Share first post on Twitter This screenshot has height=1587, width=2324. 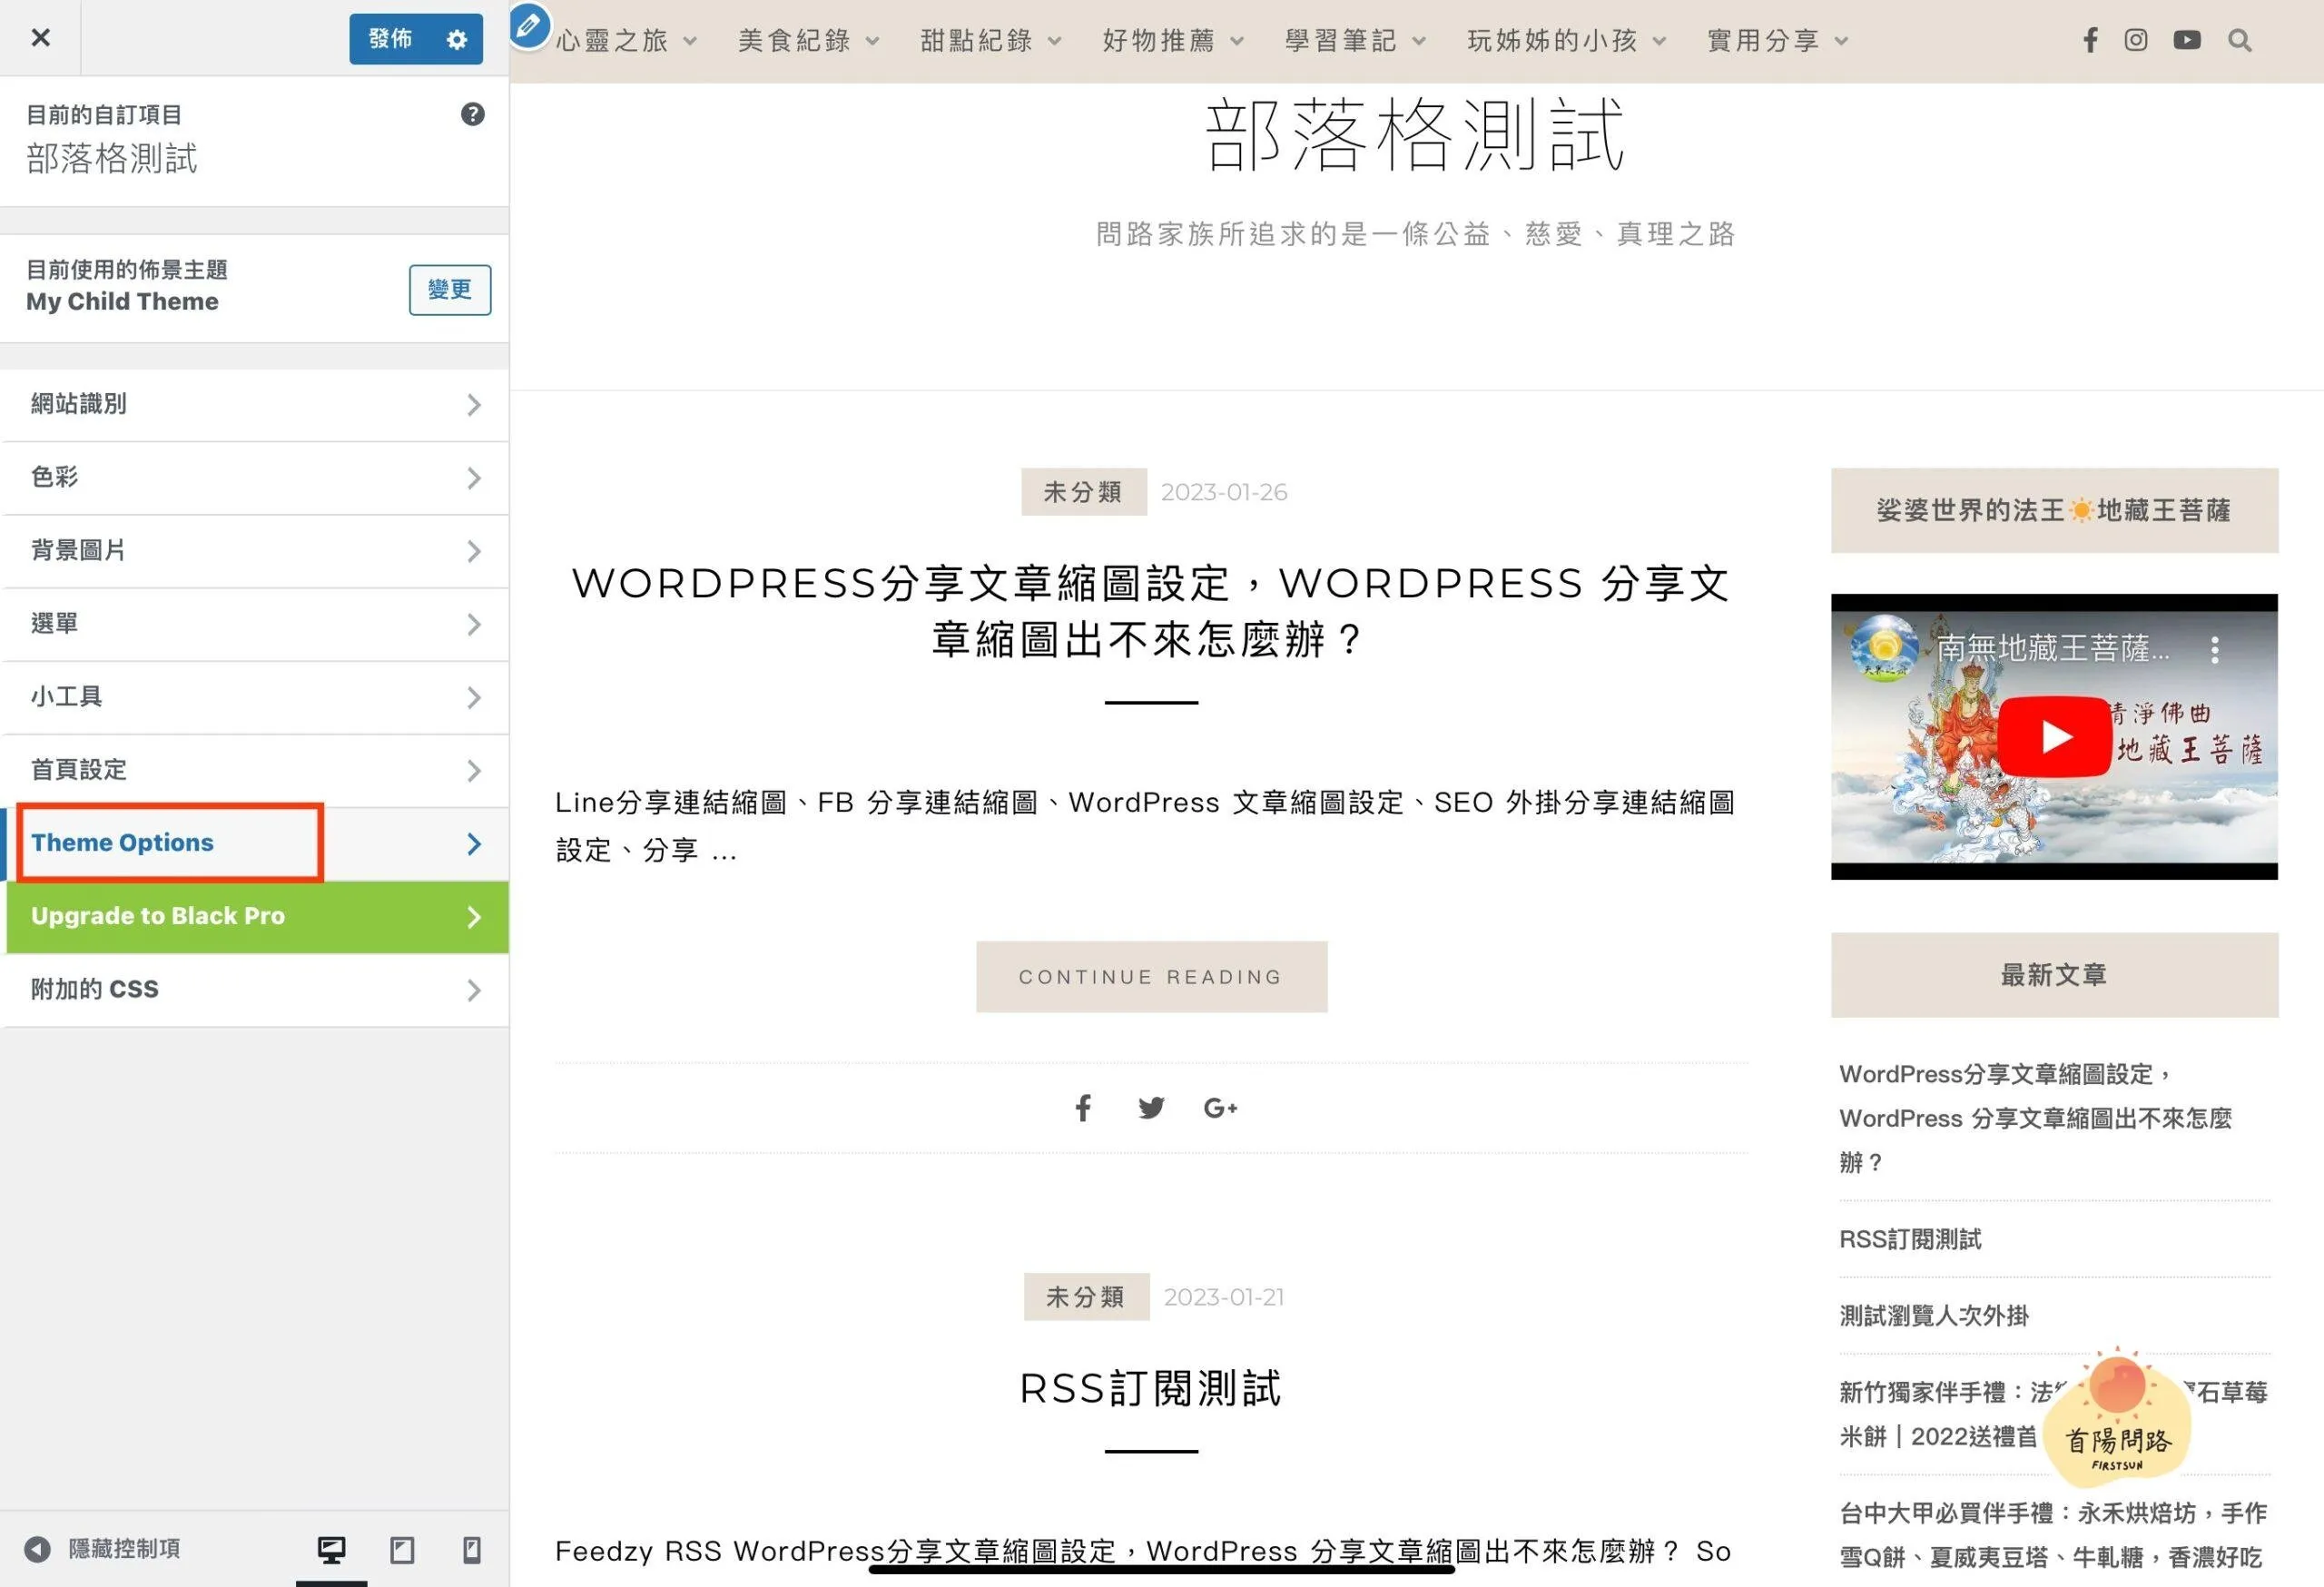1150,1107
